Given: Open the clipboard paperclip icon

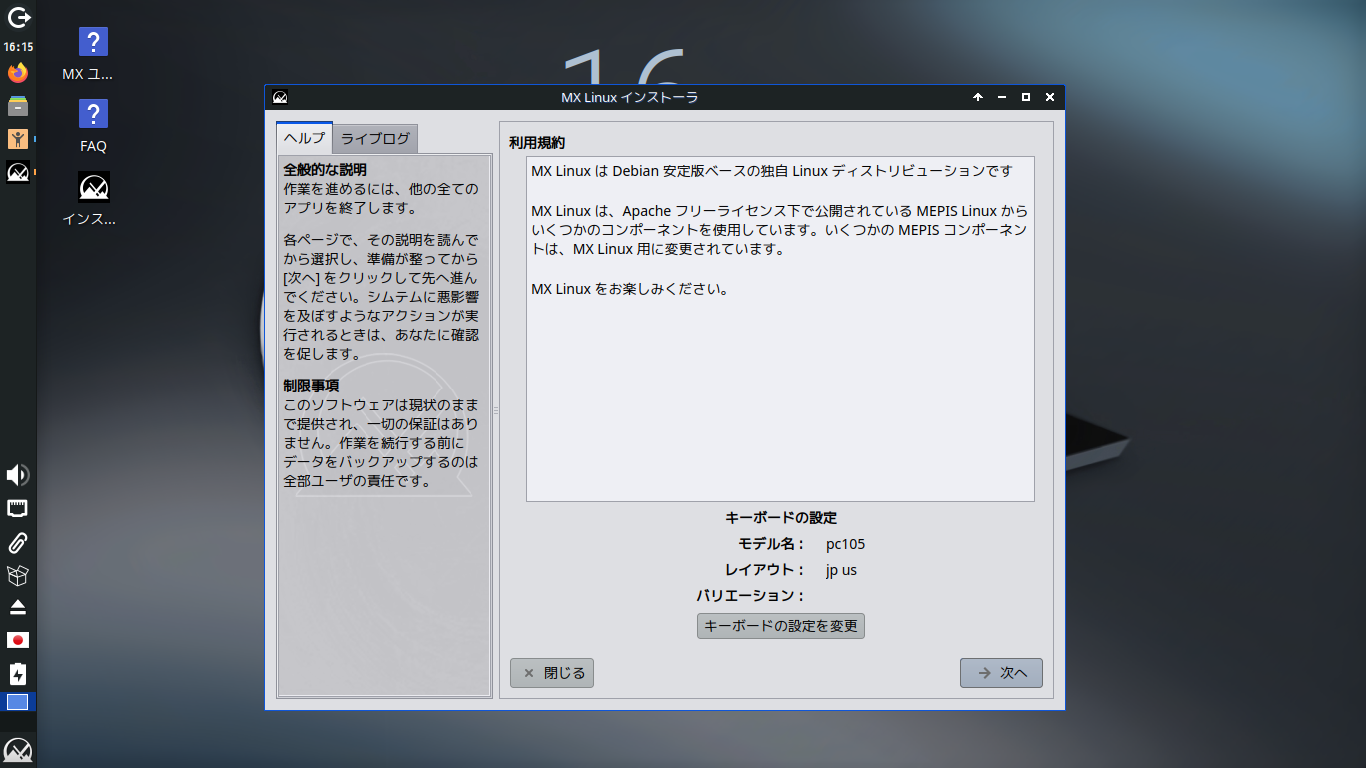Looking at the screenshot, I should coord(18,543).
